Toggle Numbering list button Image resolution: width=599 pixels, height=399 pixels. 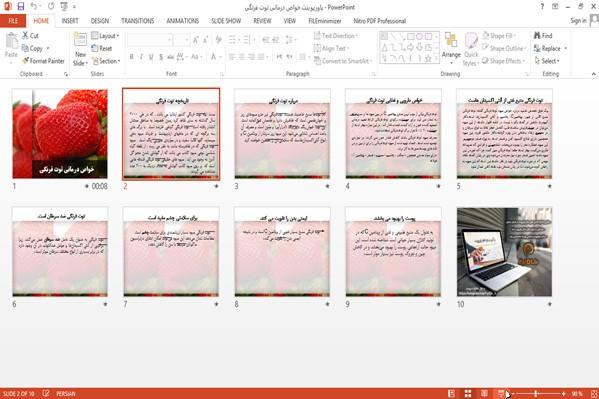coord(246,40)
